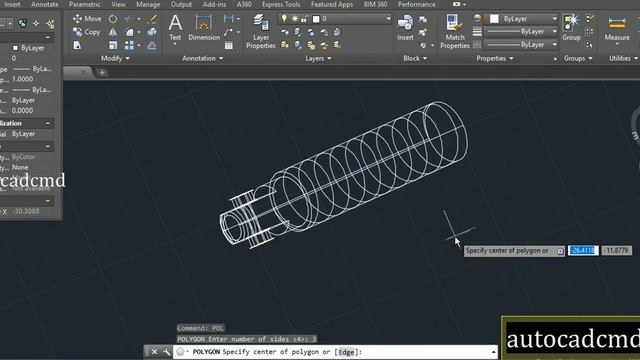Screen dimensions: 640x360
Task: Click the Measure tool icon
Action: tap(617, 28)
